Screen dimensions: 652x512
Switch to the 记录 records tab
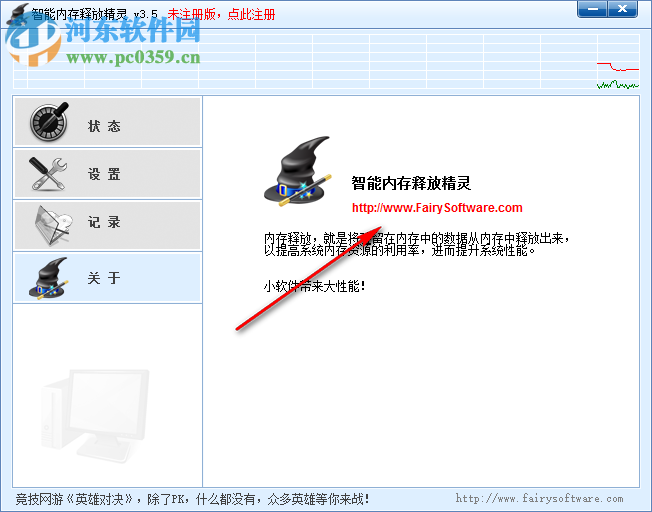[x=108, y=225]
